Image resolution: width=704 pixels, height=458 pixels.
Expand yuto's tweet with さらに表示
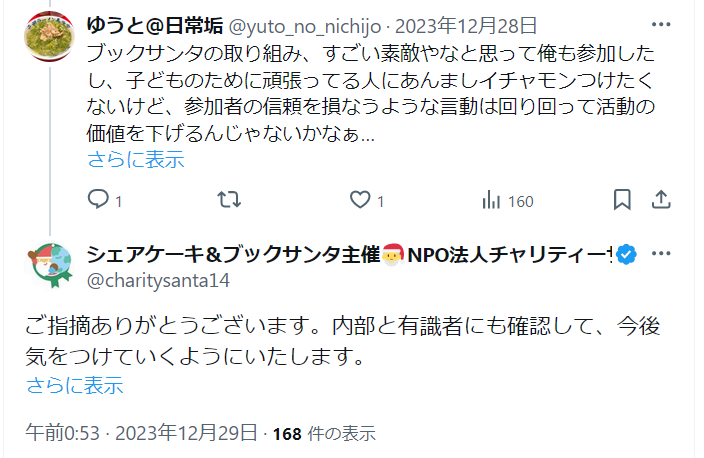point(136,159)
